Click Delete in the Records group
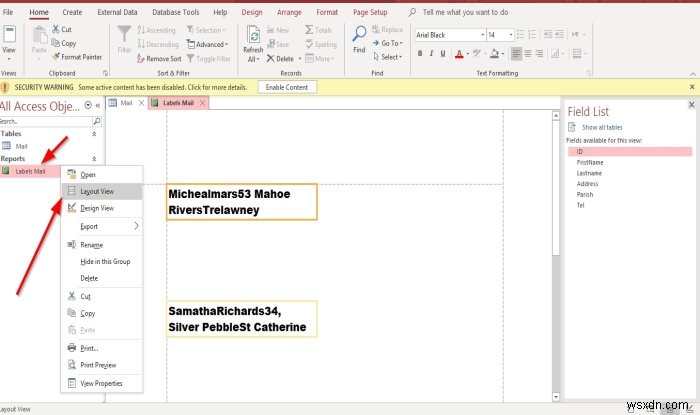700x415 pixels. [280, 58]
